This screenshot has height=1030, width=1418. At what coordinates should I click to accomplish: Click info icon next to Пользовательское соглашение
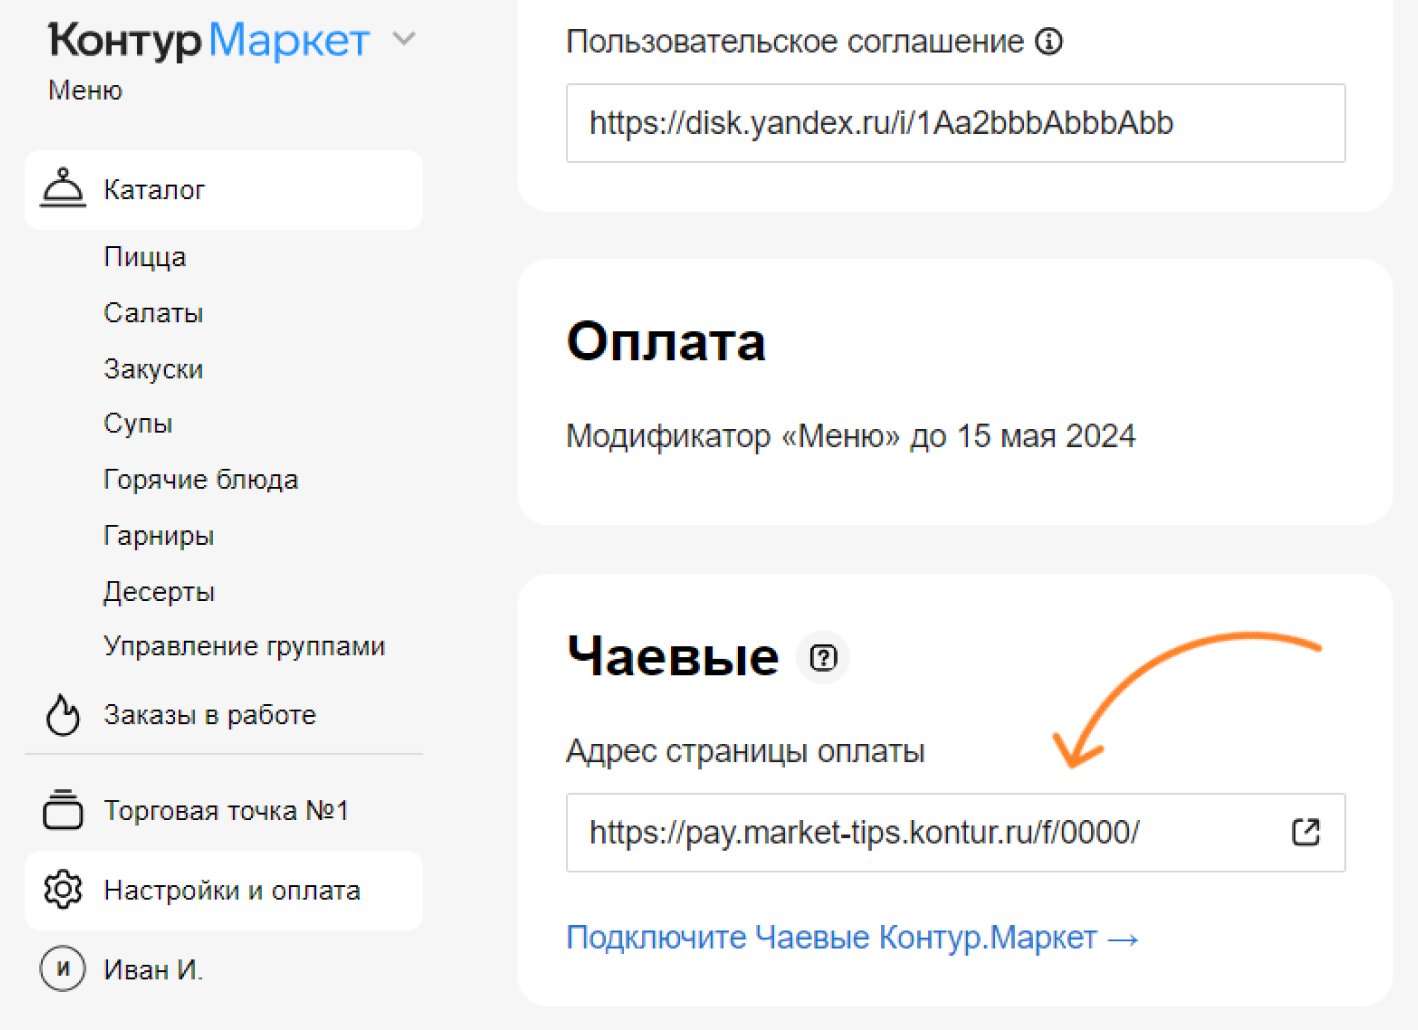coord(1049,42)
